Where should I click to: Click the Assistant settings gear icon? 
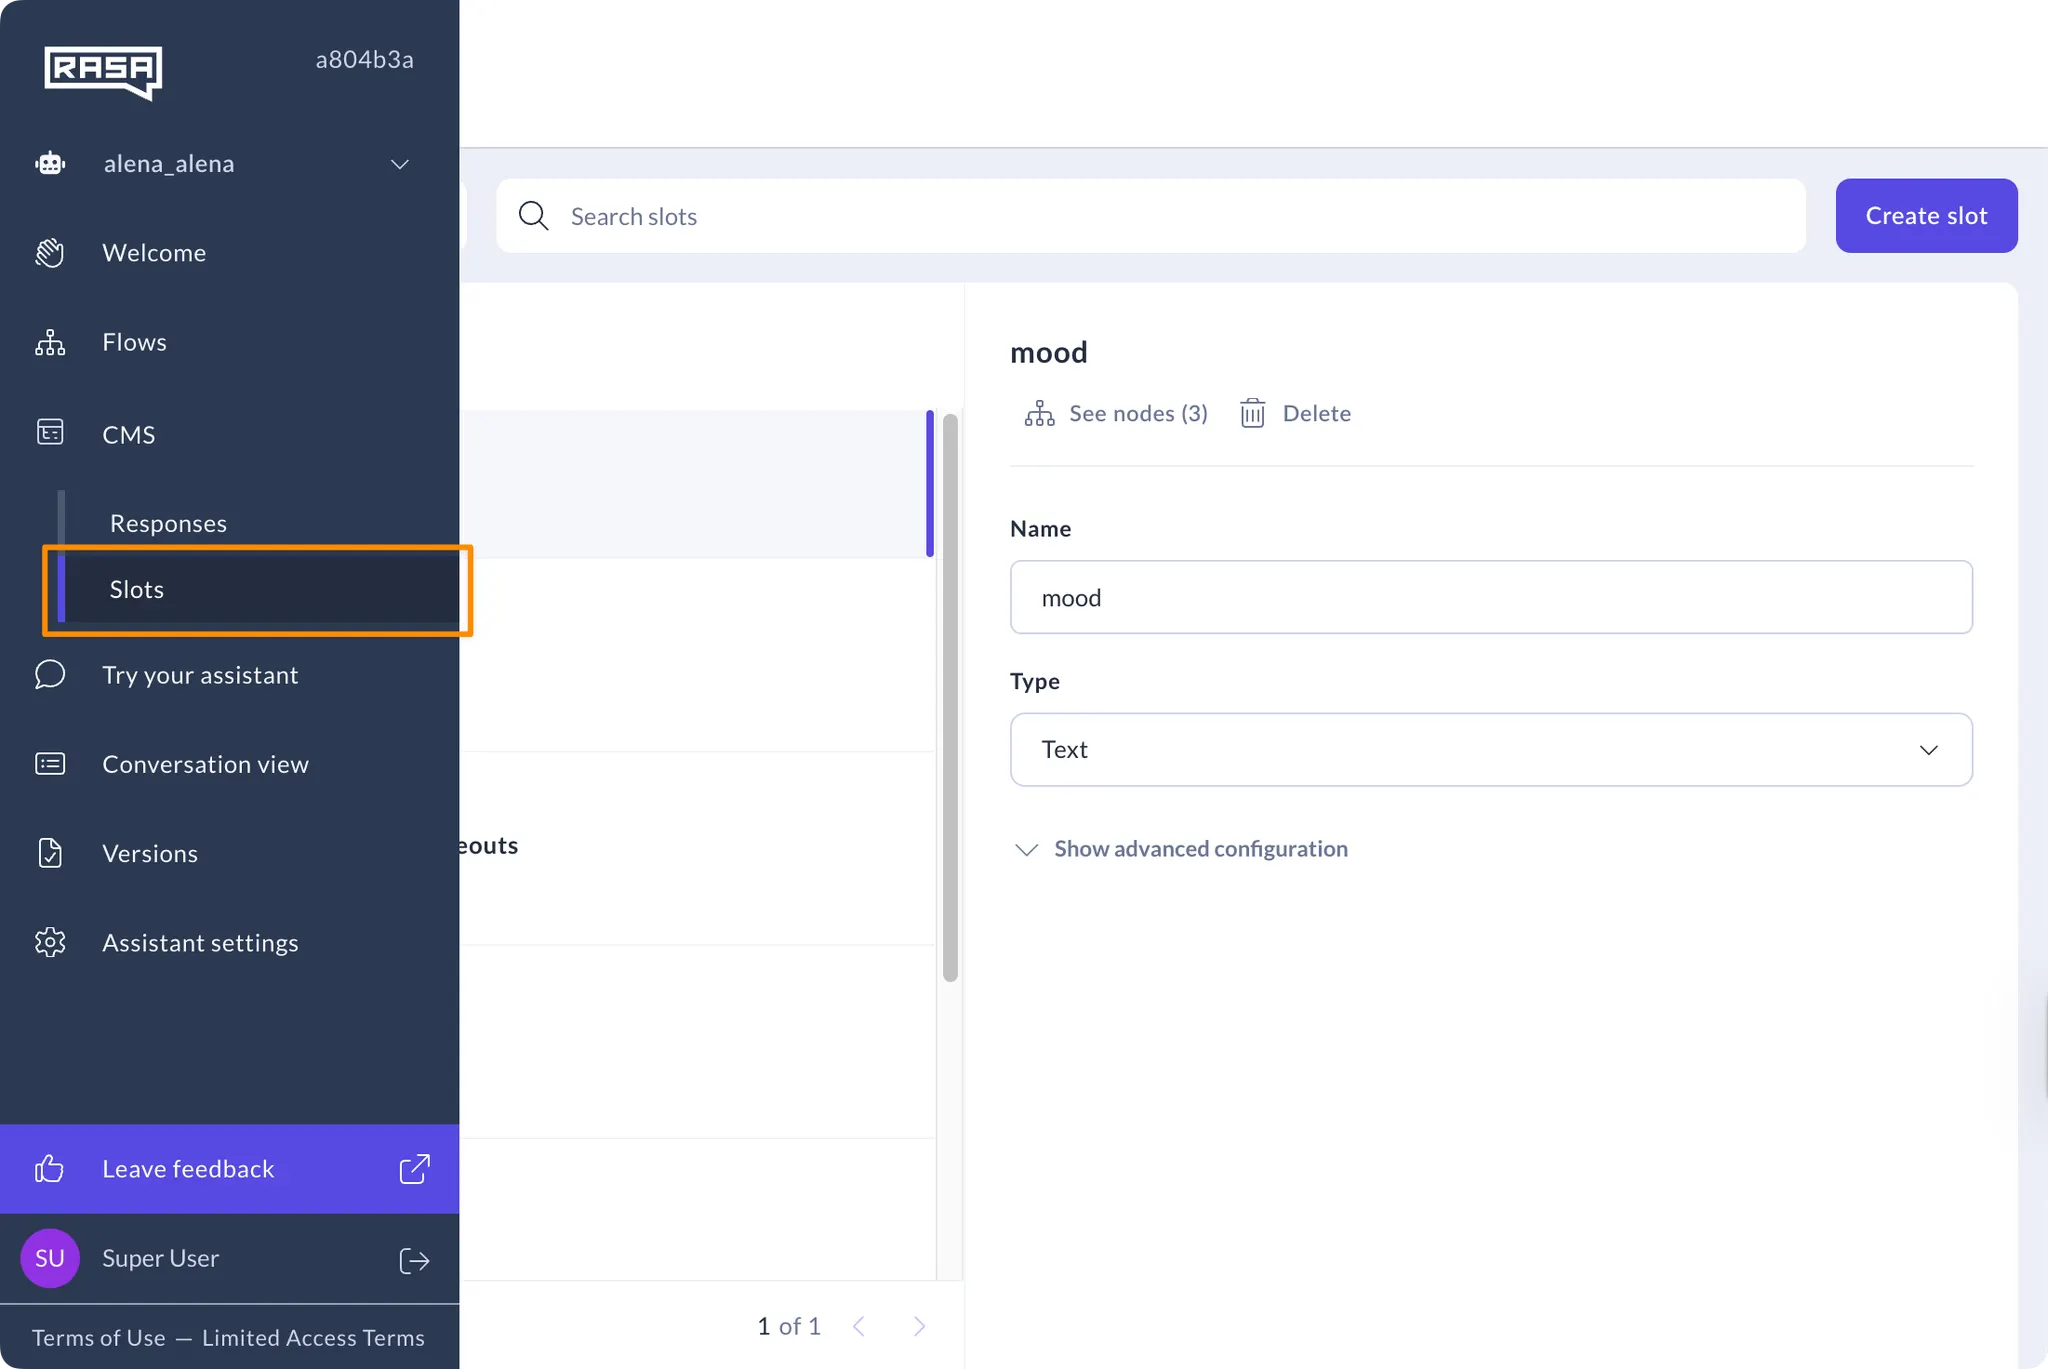[x=50, y=942]
